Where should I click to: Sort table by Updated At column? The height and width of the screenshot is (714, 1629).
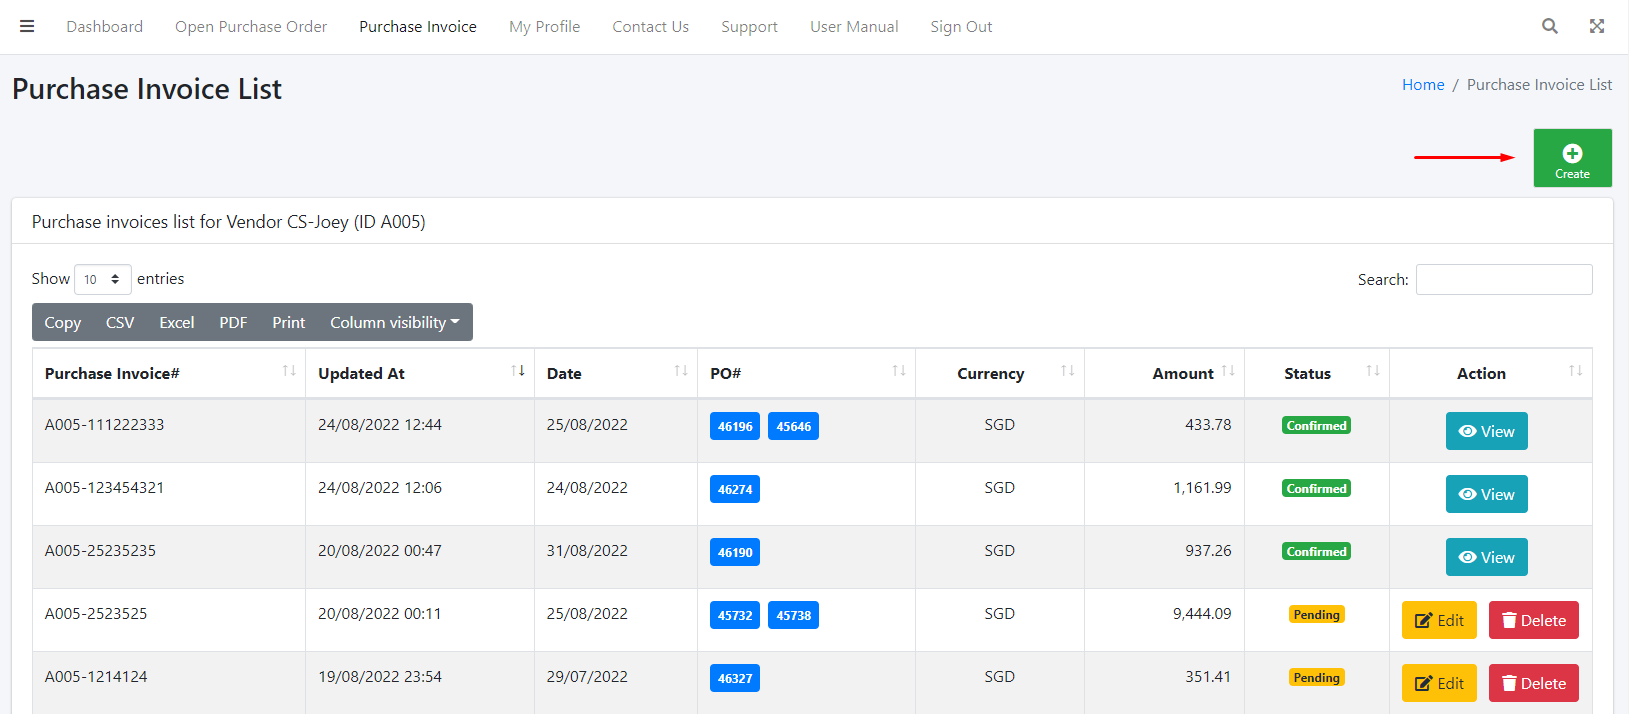pyautogui.click(x=518, y=371)
